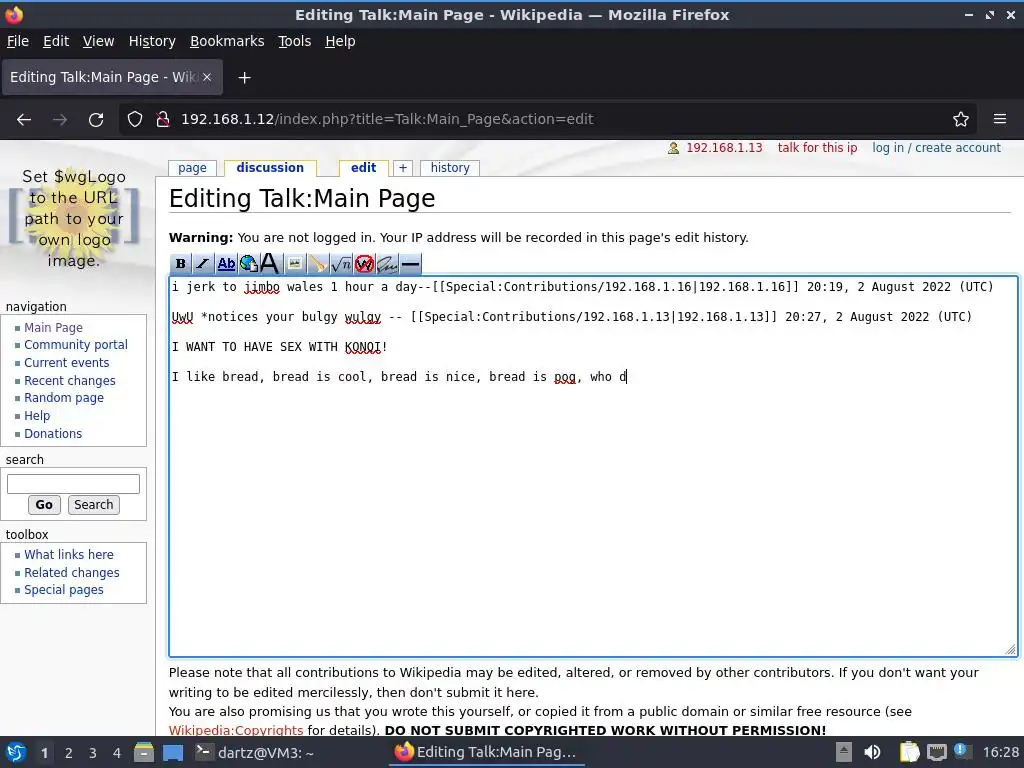Insert level 2 headline with big A
Screen dimensions: 1024x768
(x=270, y=264)
